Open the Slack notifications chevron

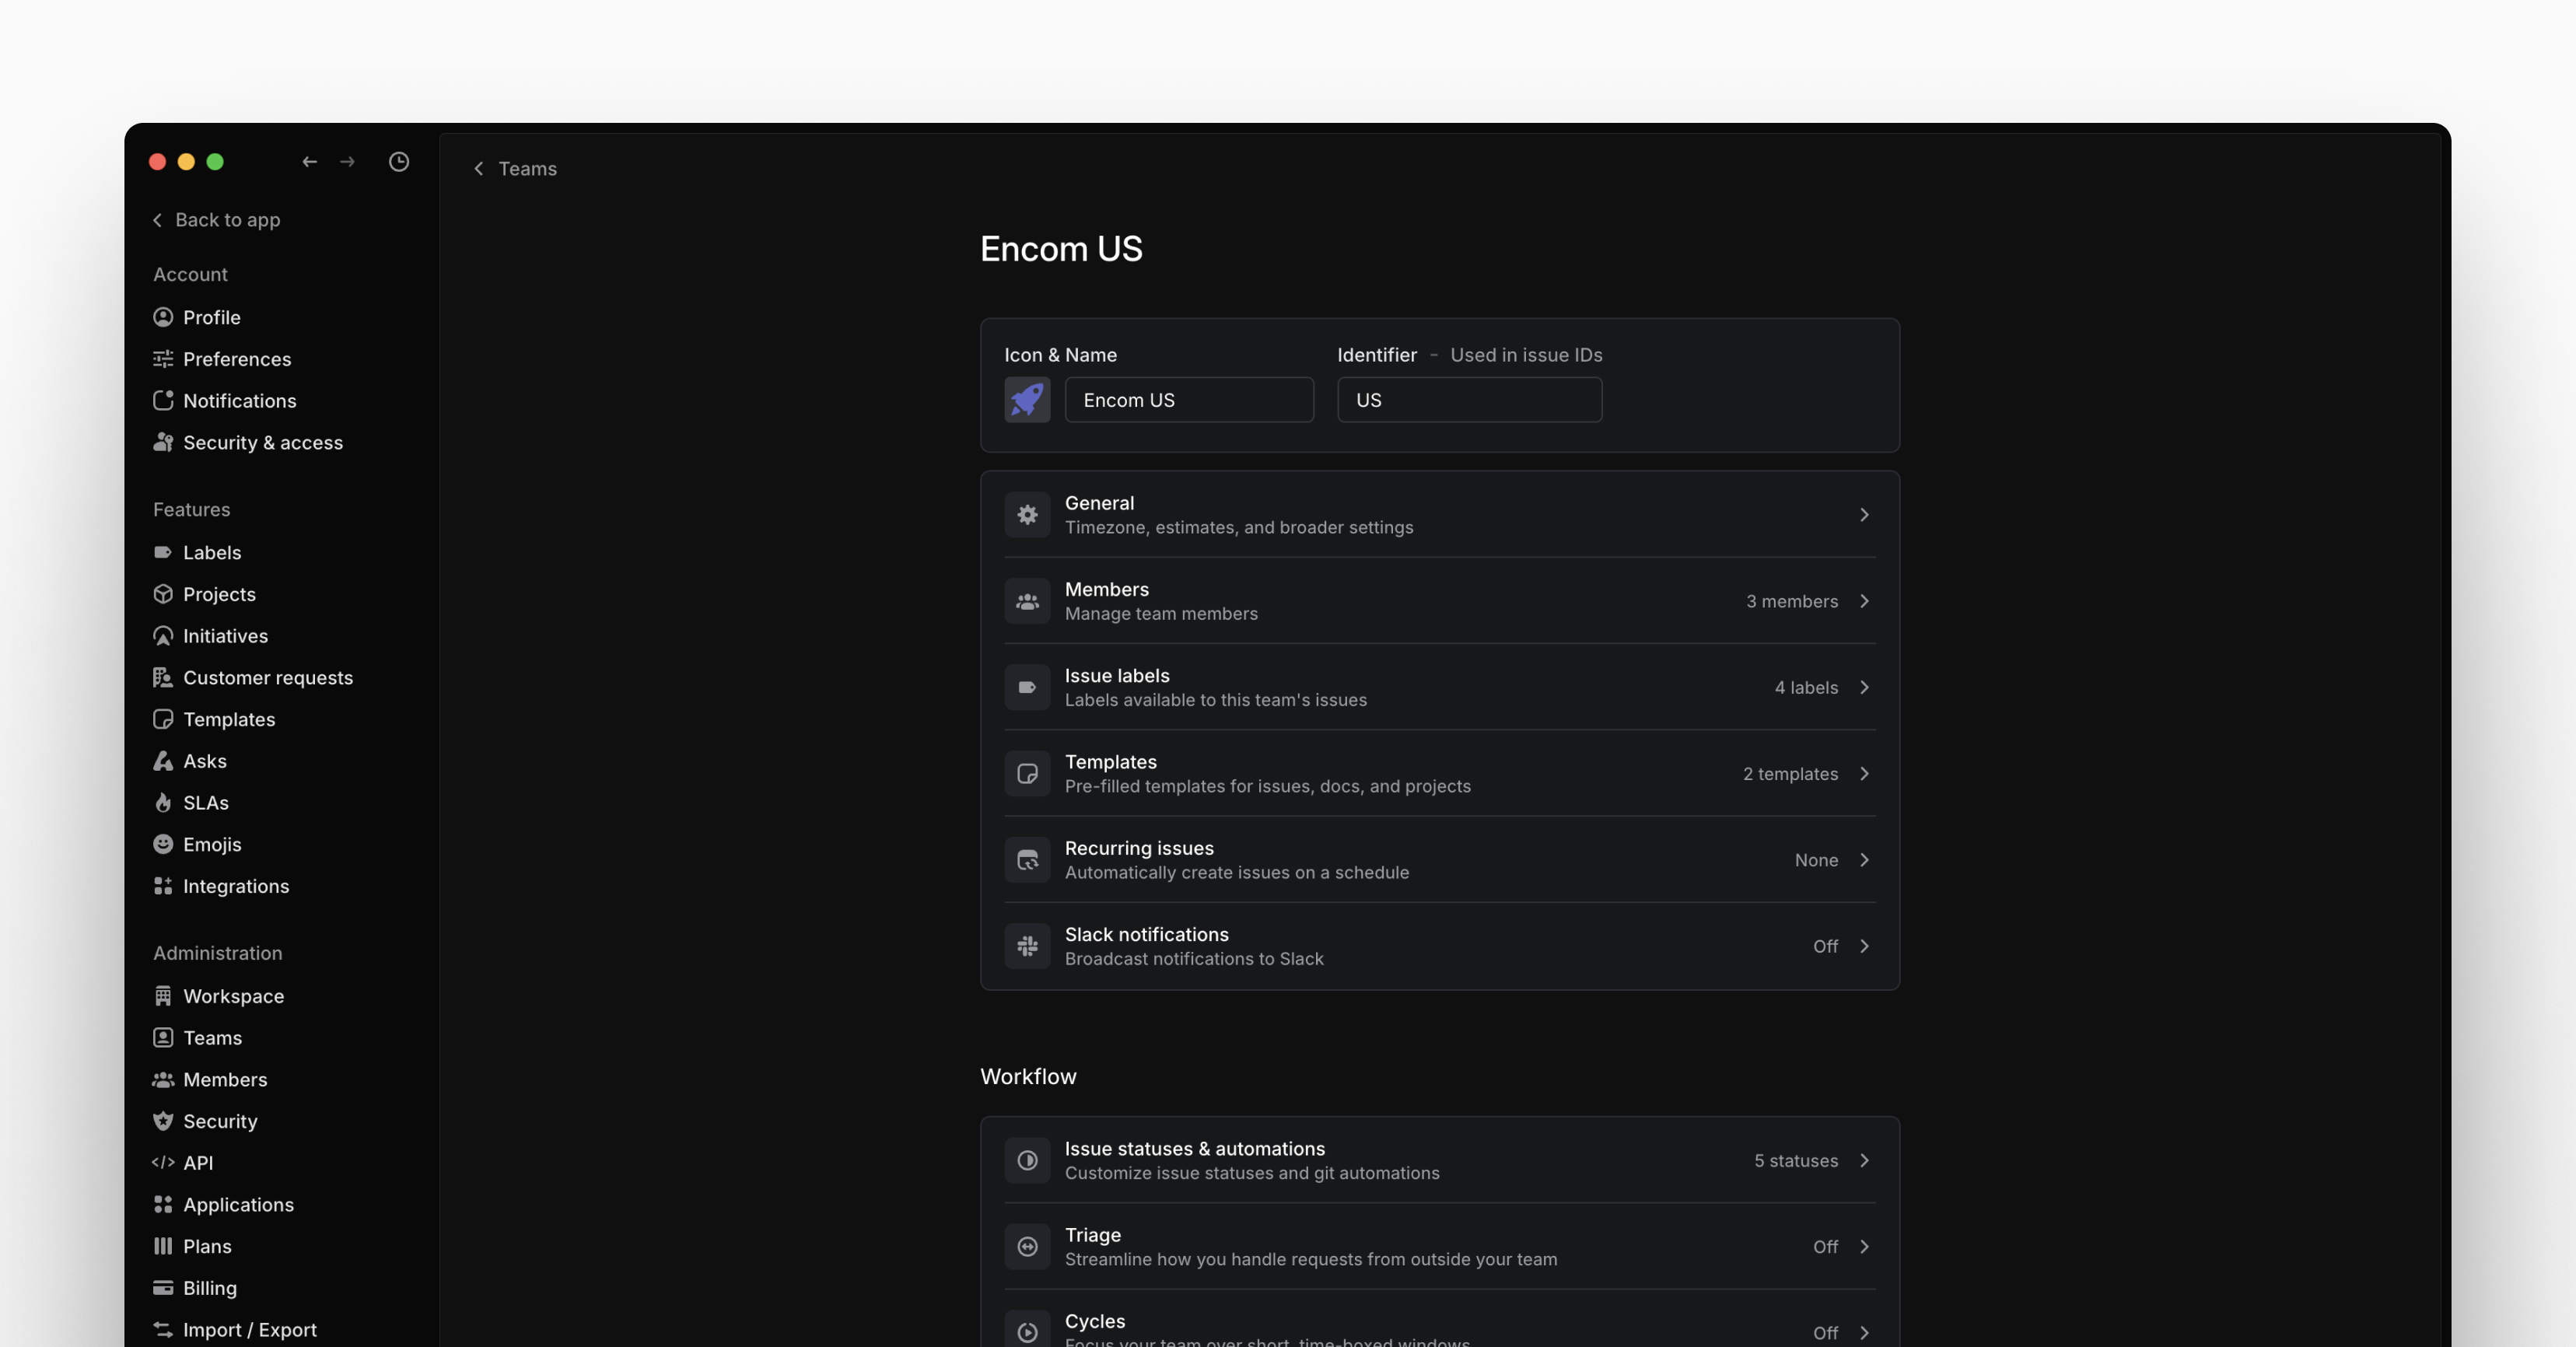click(x=1864, y=946)
